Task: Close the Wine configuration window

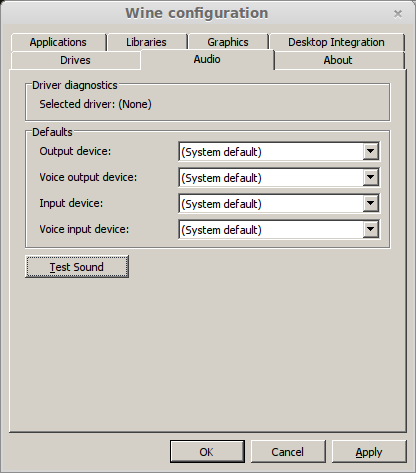Action: pos(398,14)
